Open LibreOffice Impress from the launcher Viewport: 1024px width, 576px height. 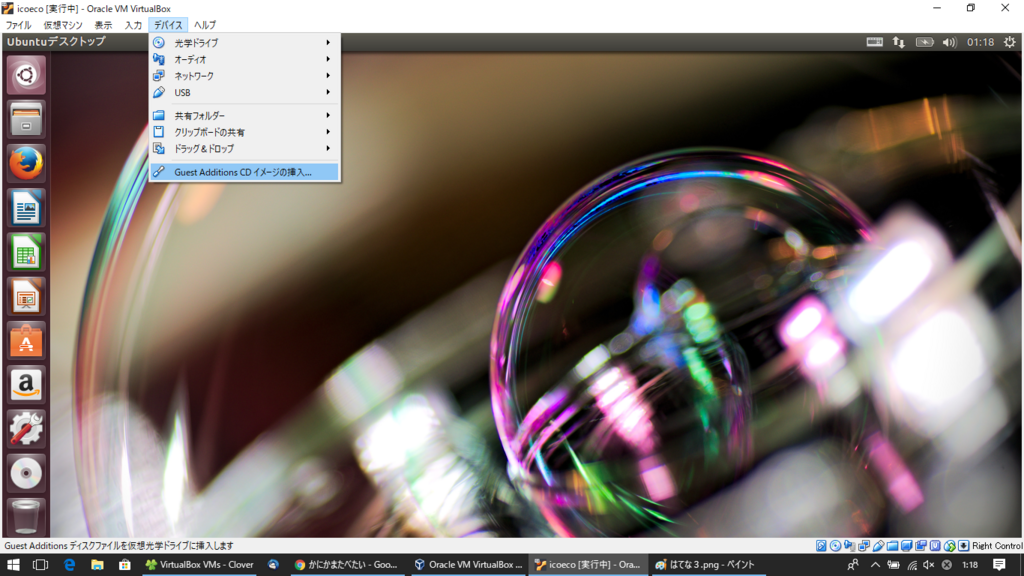coord(26,296)
